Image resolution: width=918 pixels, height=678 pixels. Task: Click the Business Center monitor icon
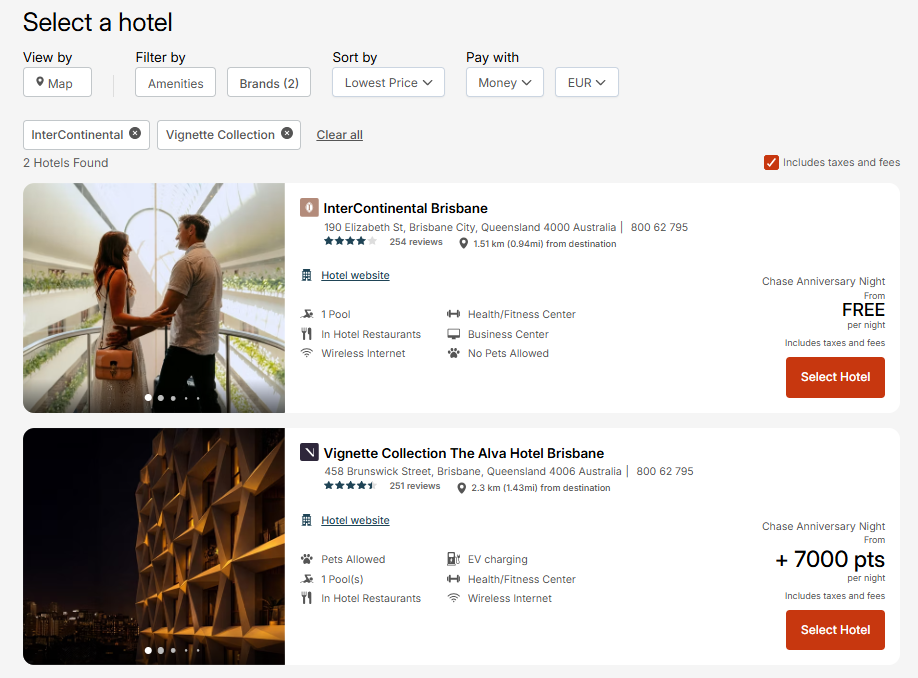tap(453, 334)
